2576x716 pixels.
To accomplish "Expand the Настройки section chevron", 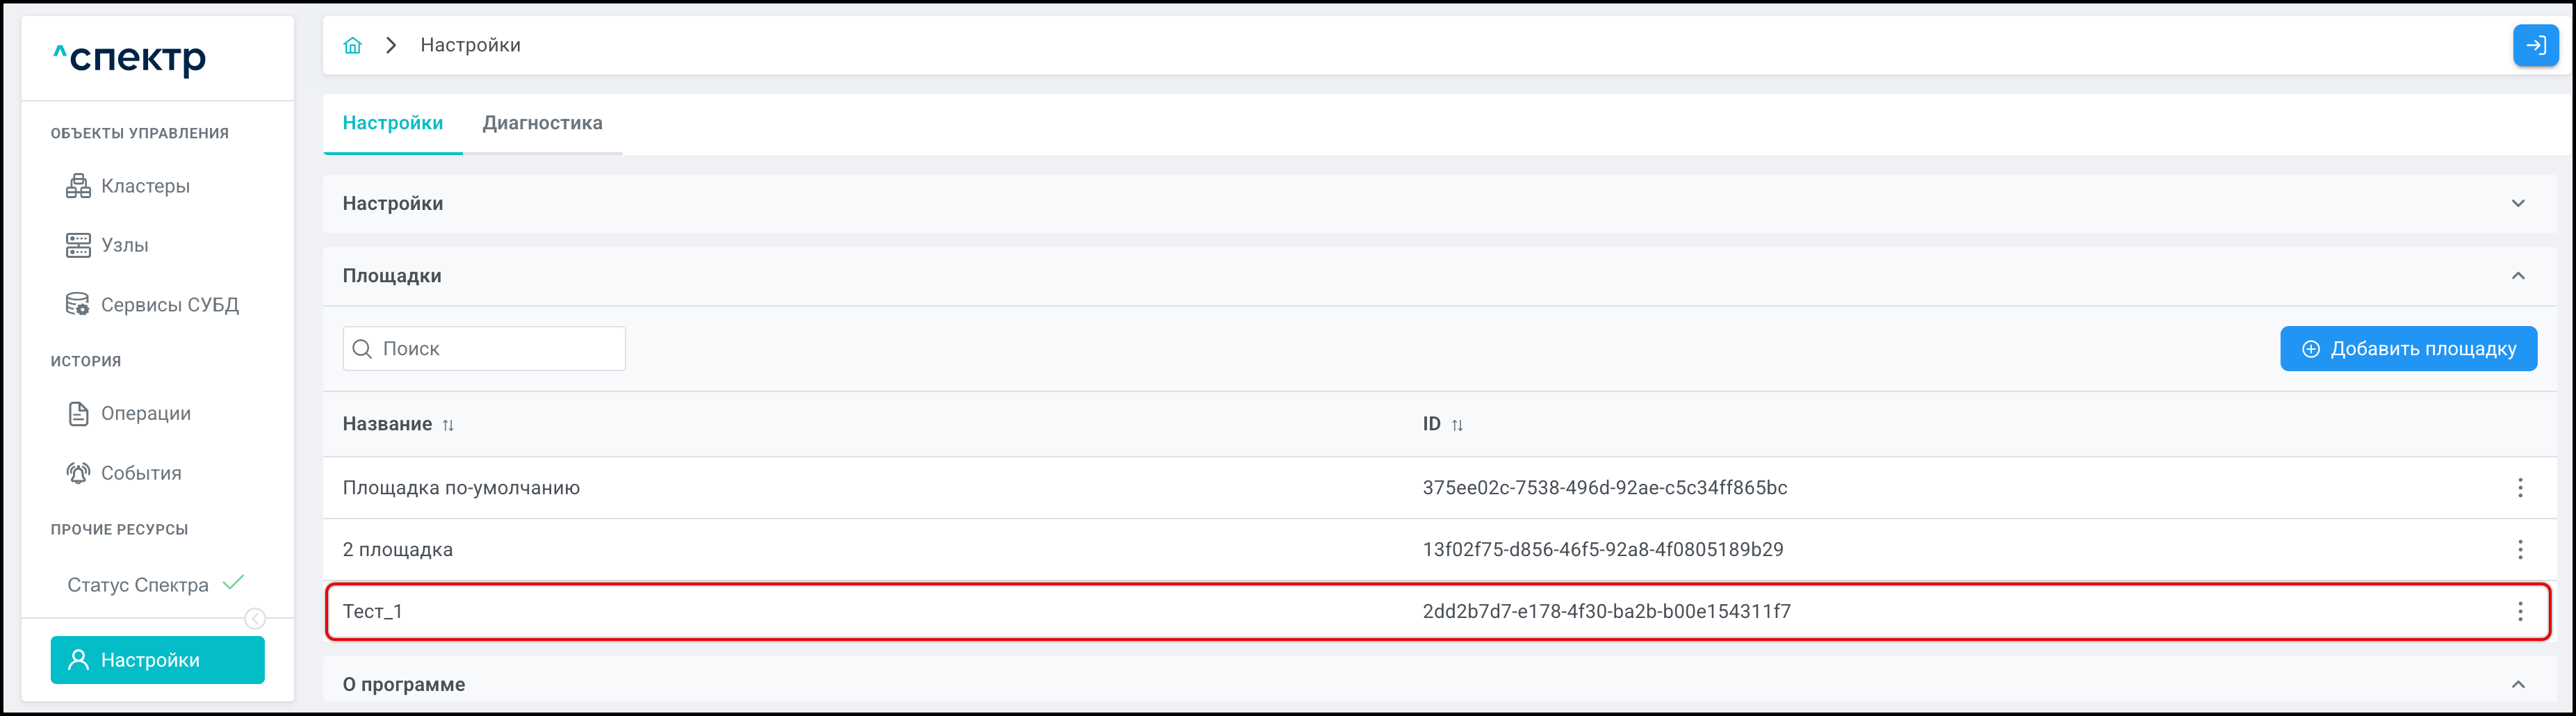I will (x=2517, y=203).
